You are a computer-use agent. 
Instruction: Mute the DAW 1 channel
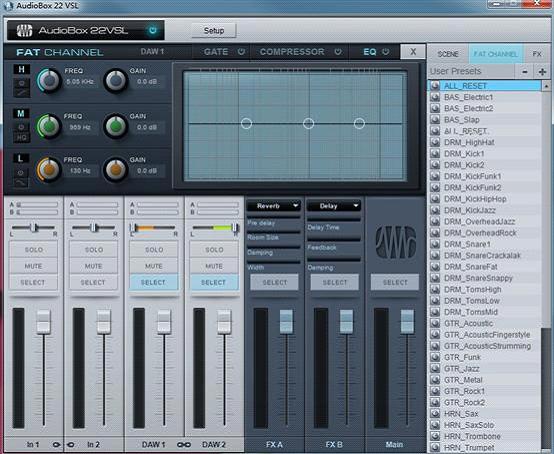point(154,266)
